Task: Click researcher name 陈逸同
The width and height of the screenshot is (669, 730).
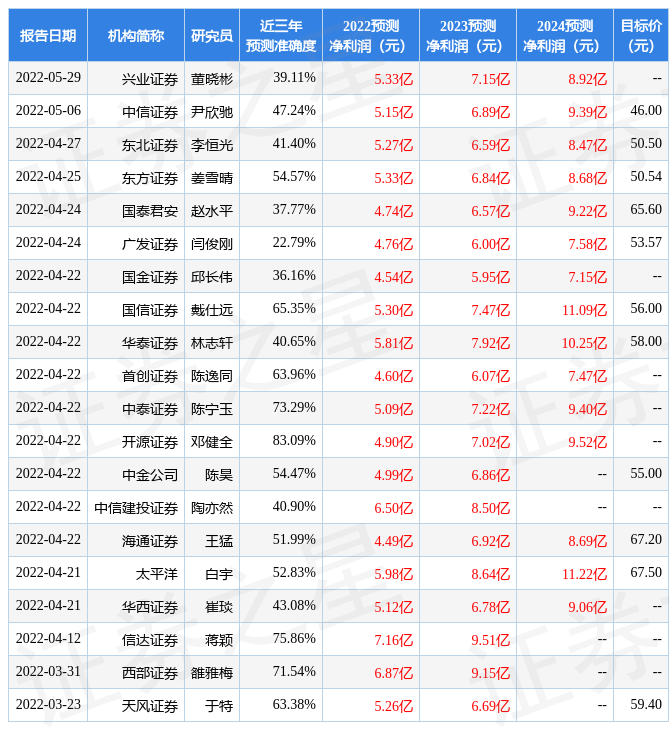Action: (x=212, y=376)
